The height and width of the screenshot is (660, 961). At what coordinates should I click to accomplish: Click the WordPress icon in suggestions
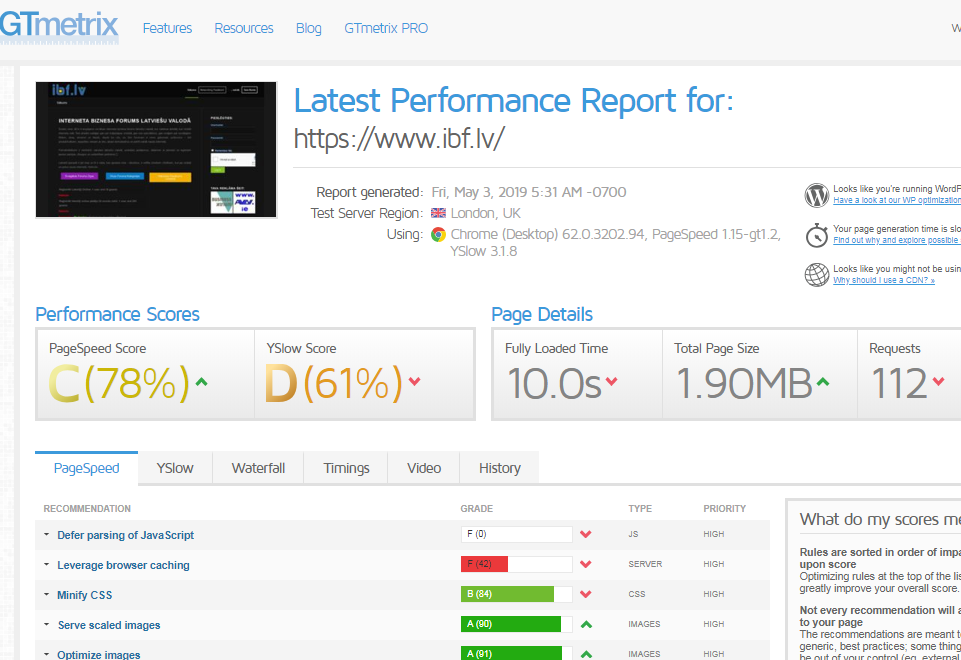point(817,194)
